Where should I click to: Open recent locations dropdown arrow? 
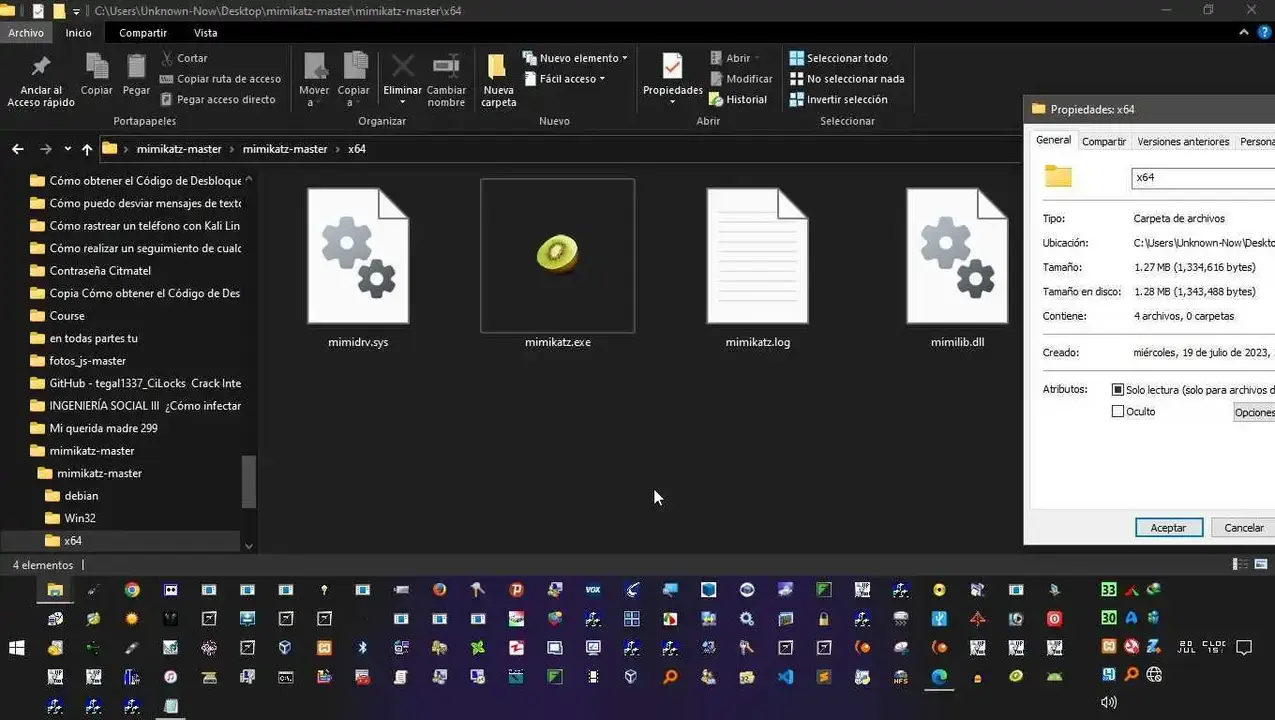pos(67,149)
